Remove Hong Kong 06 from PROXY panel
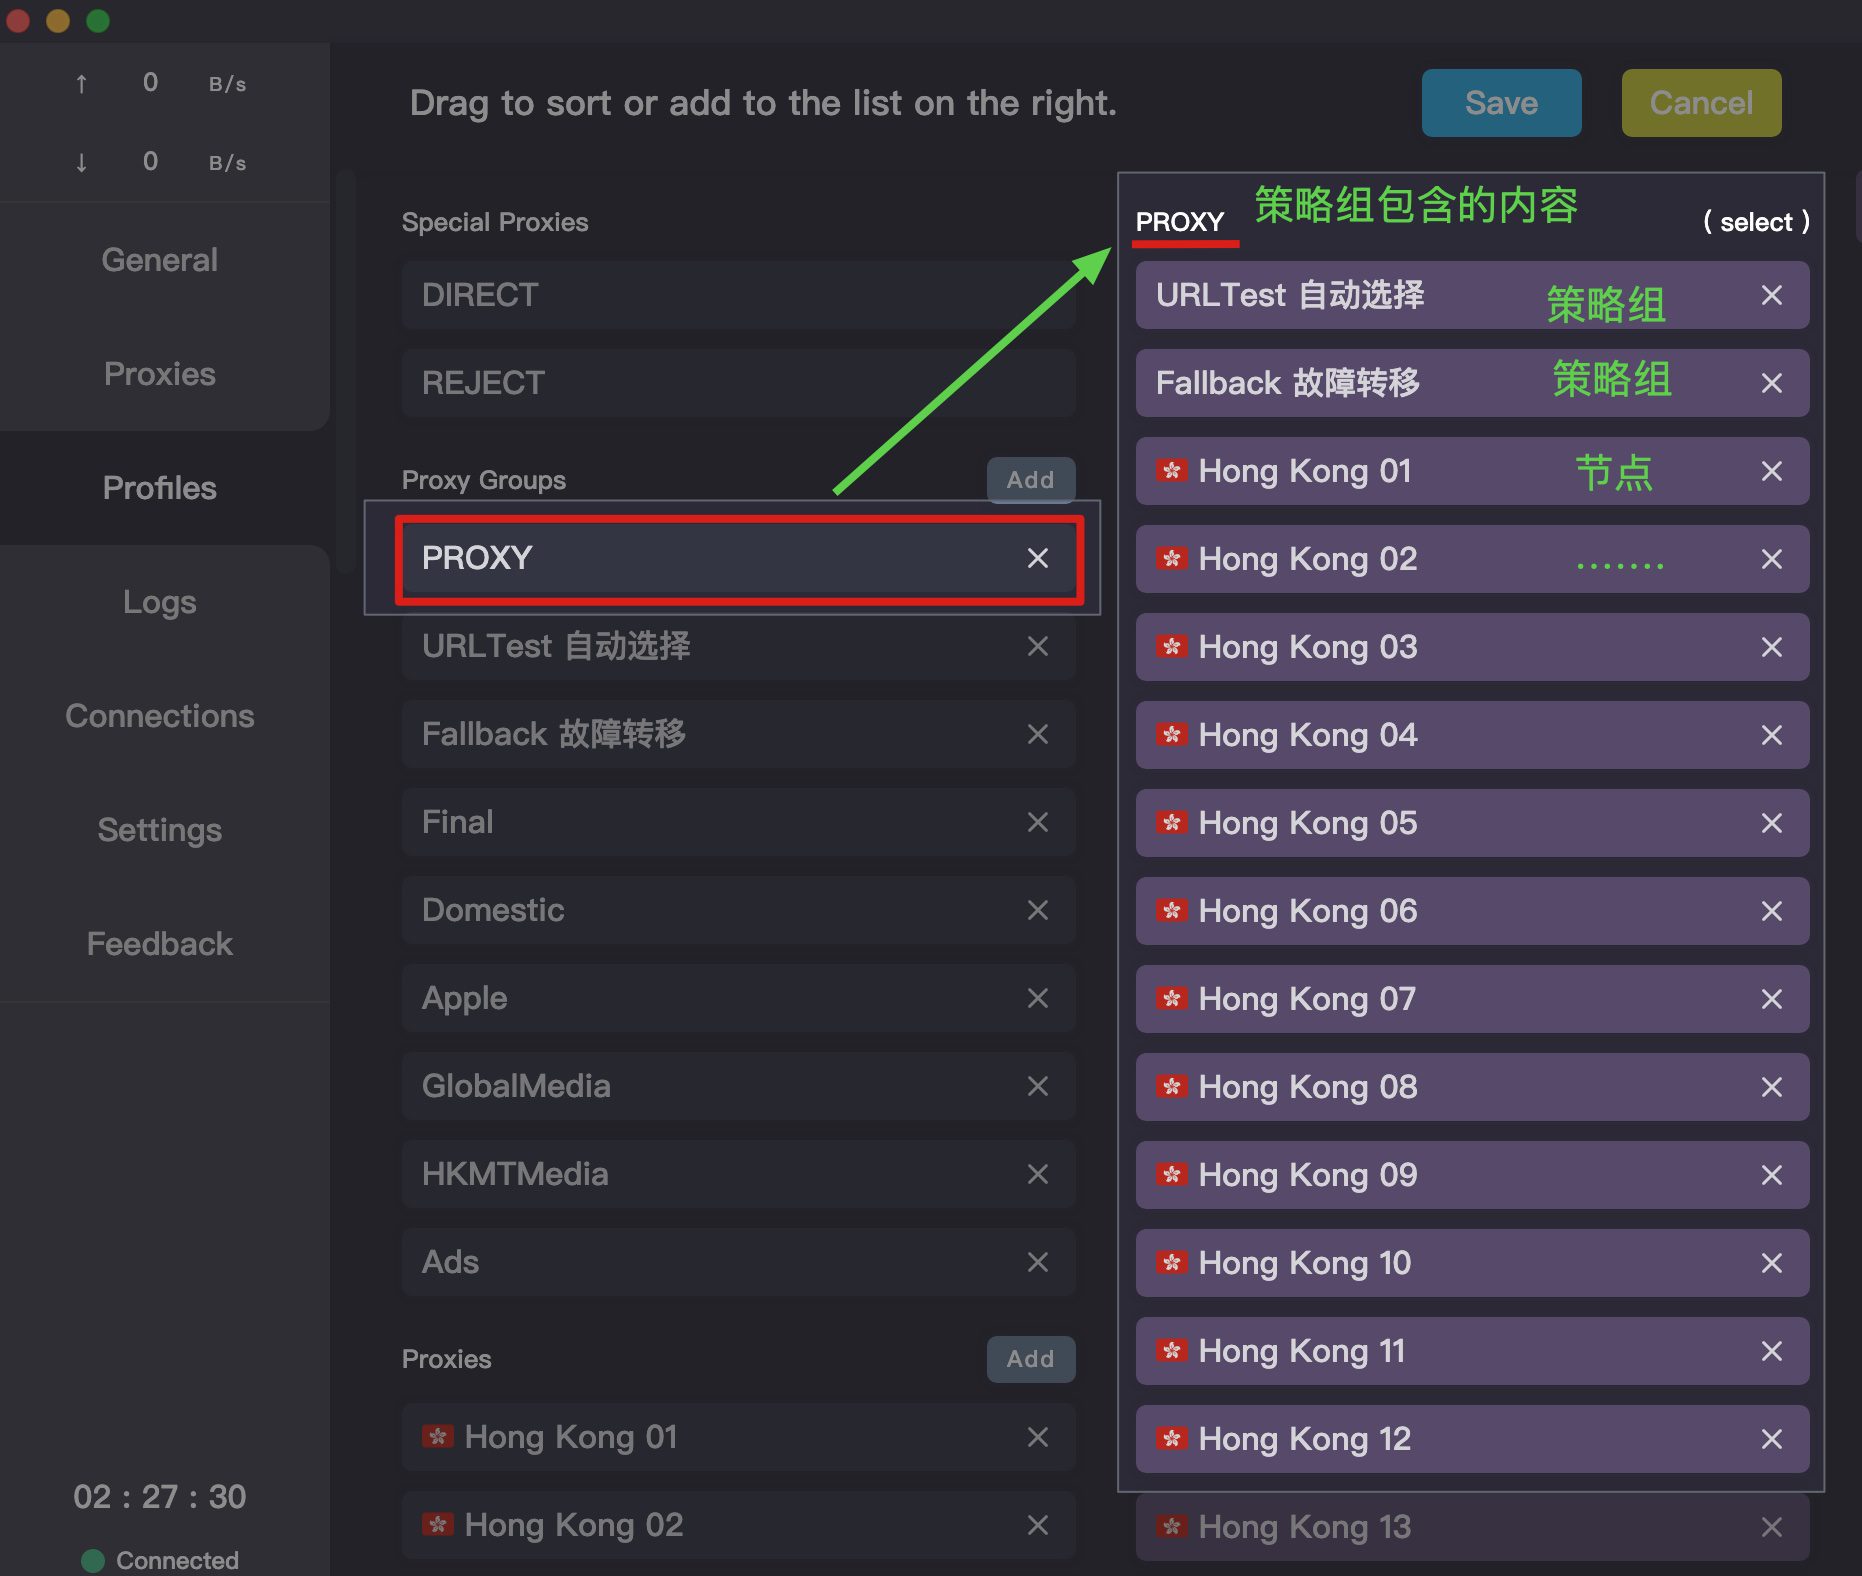 (1771, 911)
